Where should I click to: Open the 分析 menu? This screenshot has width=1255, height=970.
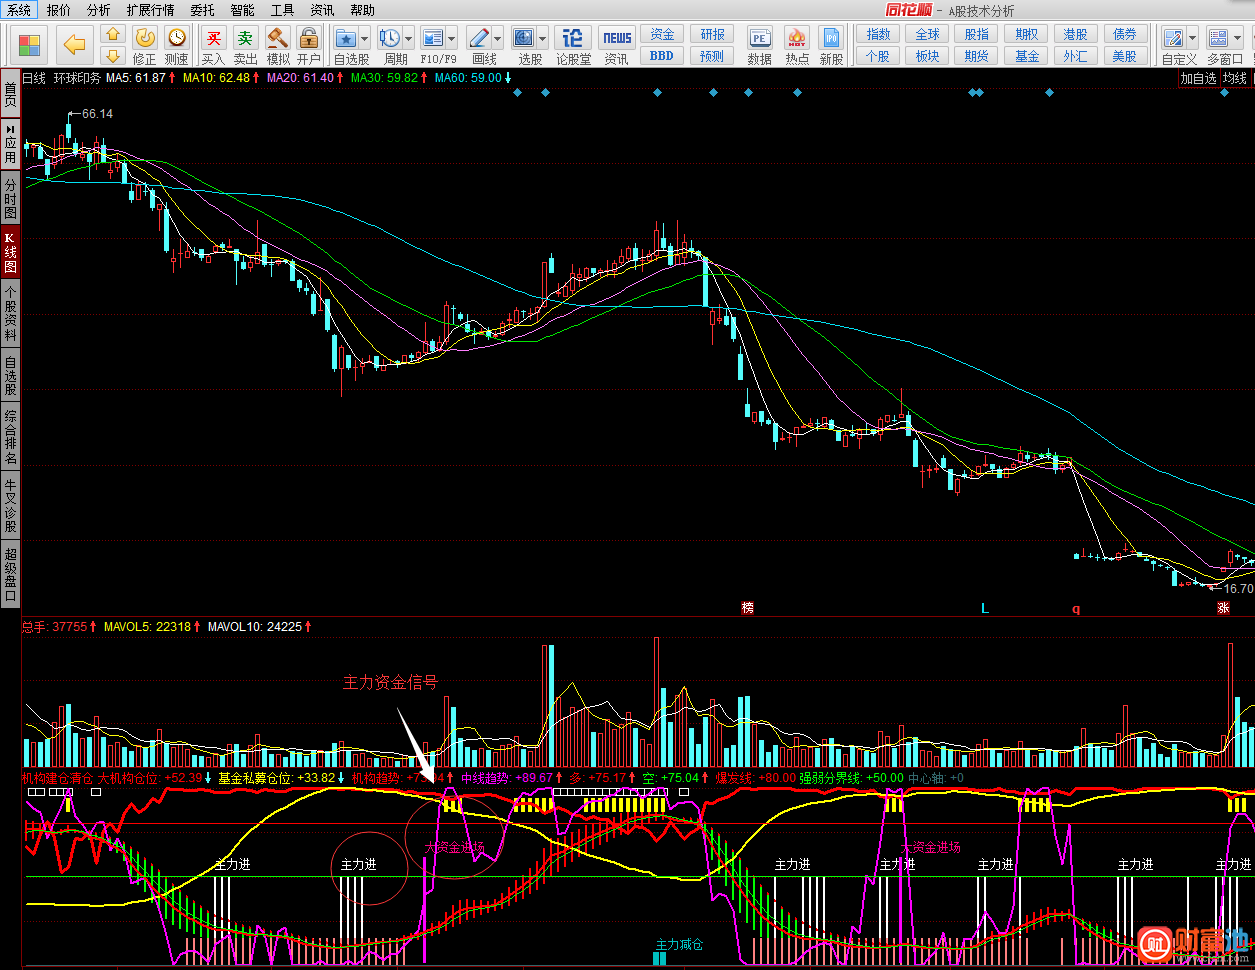(x=98, y=10)
